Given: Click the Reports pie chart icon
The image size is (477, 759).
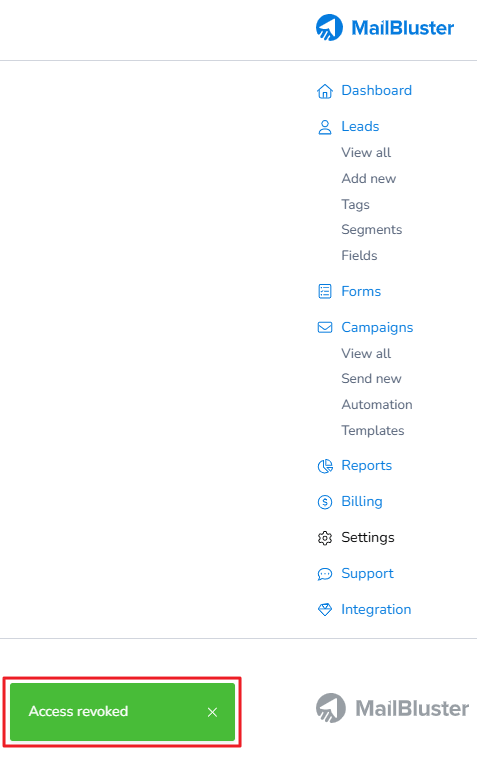Looking at the screenshot, I should pyautogui.click(x=325, y=466).
